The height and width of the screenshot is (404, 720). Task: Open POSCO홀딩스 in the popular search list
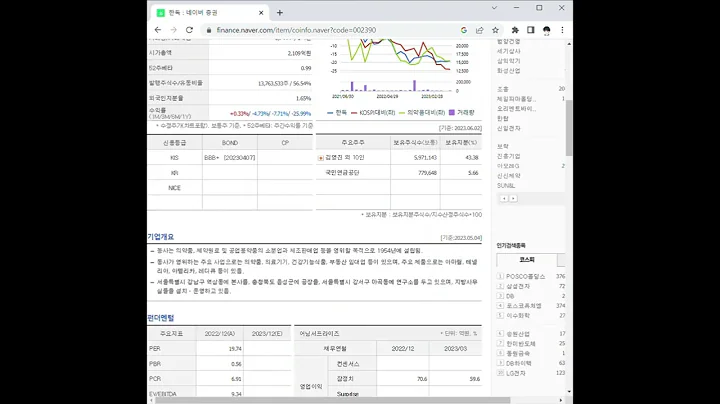pos(525,276)
